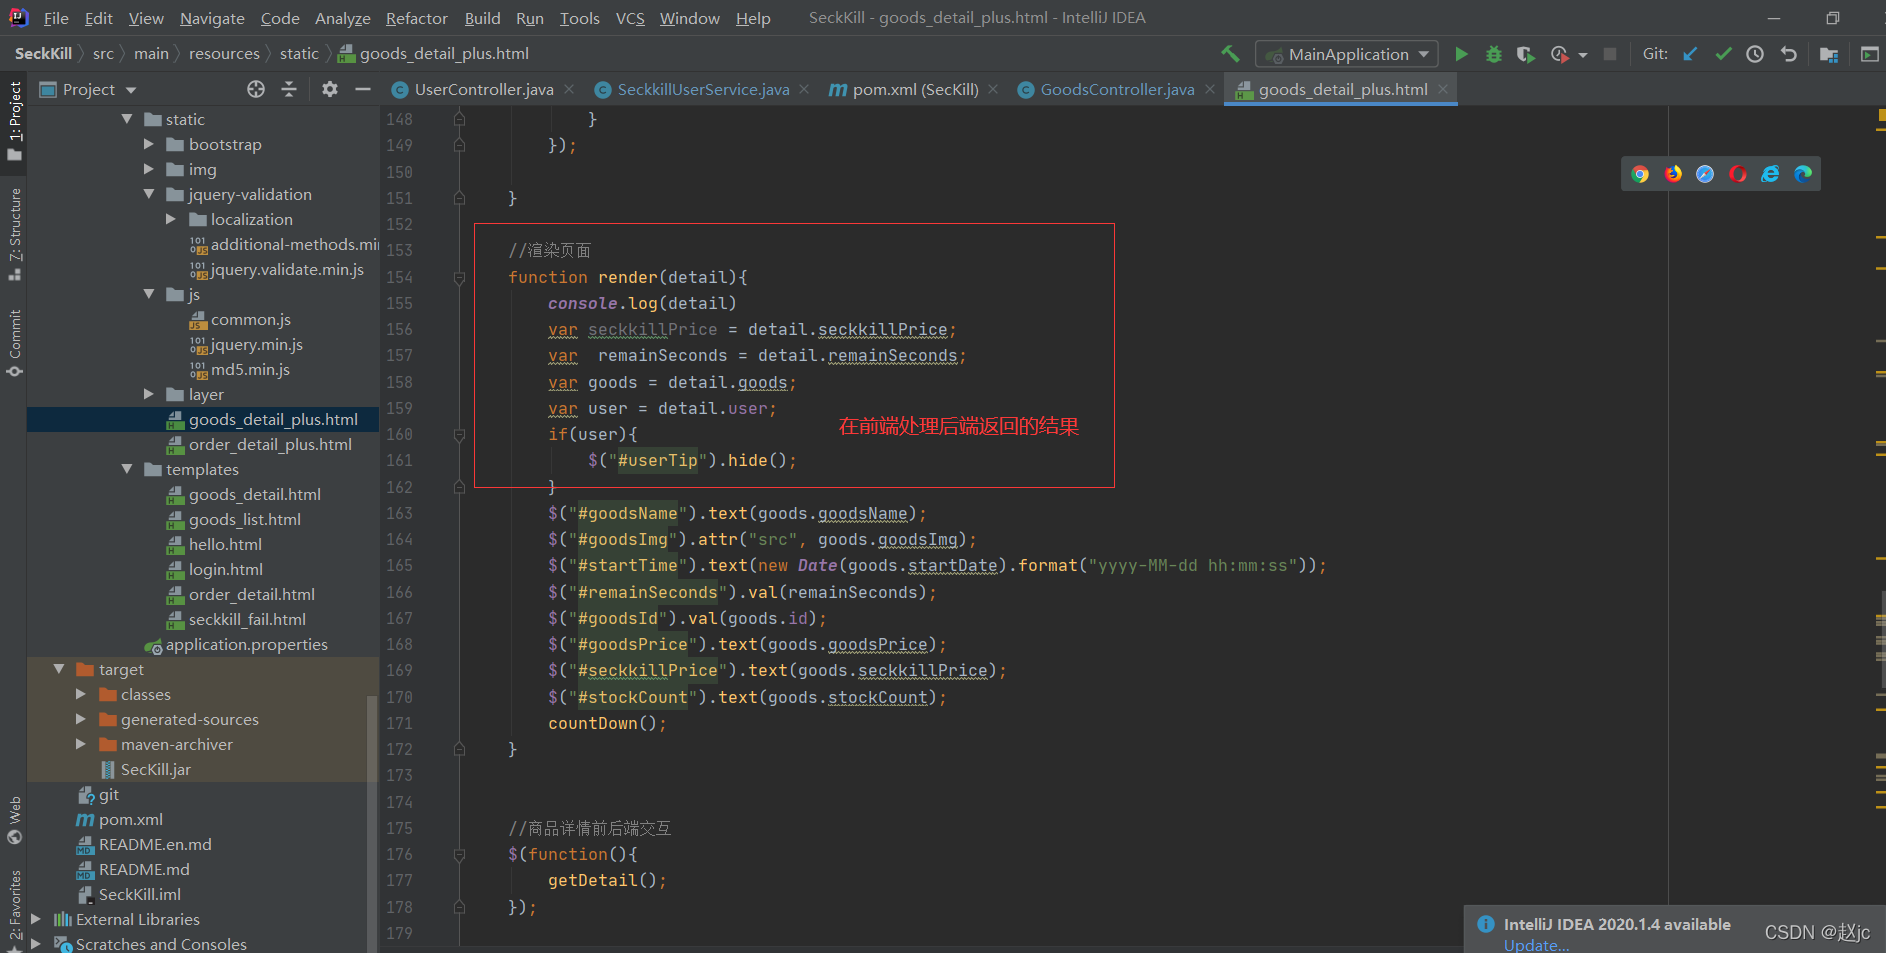Collapse the static folder
This screenshot has width=1886, height=953.
pyautogui.click(x=127, y=119)
